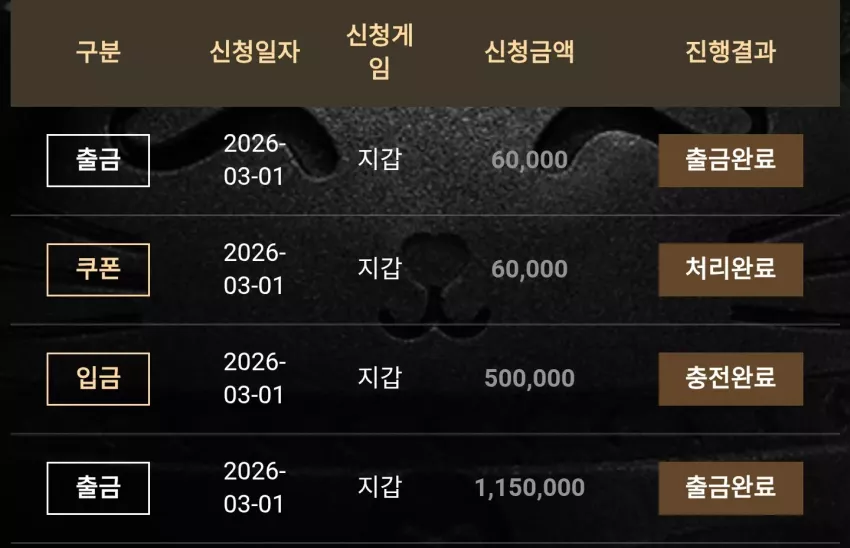Click the 처리완료 status button
This screenshot has height=548, width=850.
(x=730, y=269)
